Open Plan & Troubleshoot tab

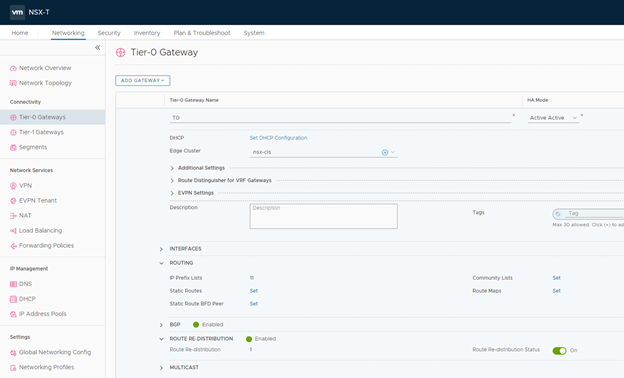(x=202, y=33)
